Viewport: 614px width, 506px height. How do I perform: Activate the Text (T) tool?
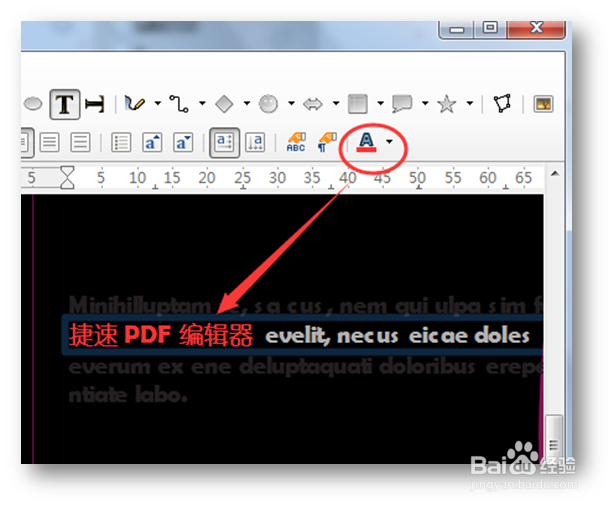point(65,104)
